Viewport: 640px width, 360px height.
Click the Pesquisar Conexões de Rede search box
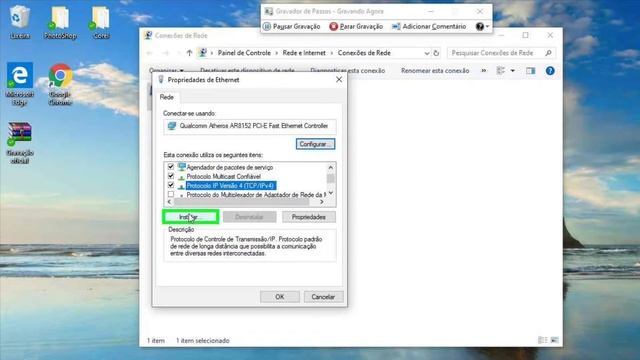pyautogui.click(x=501, y=53)
